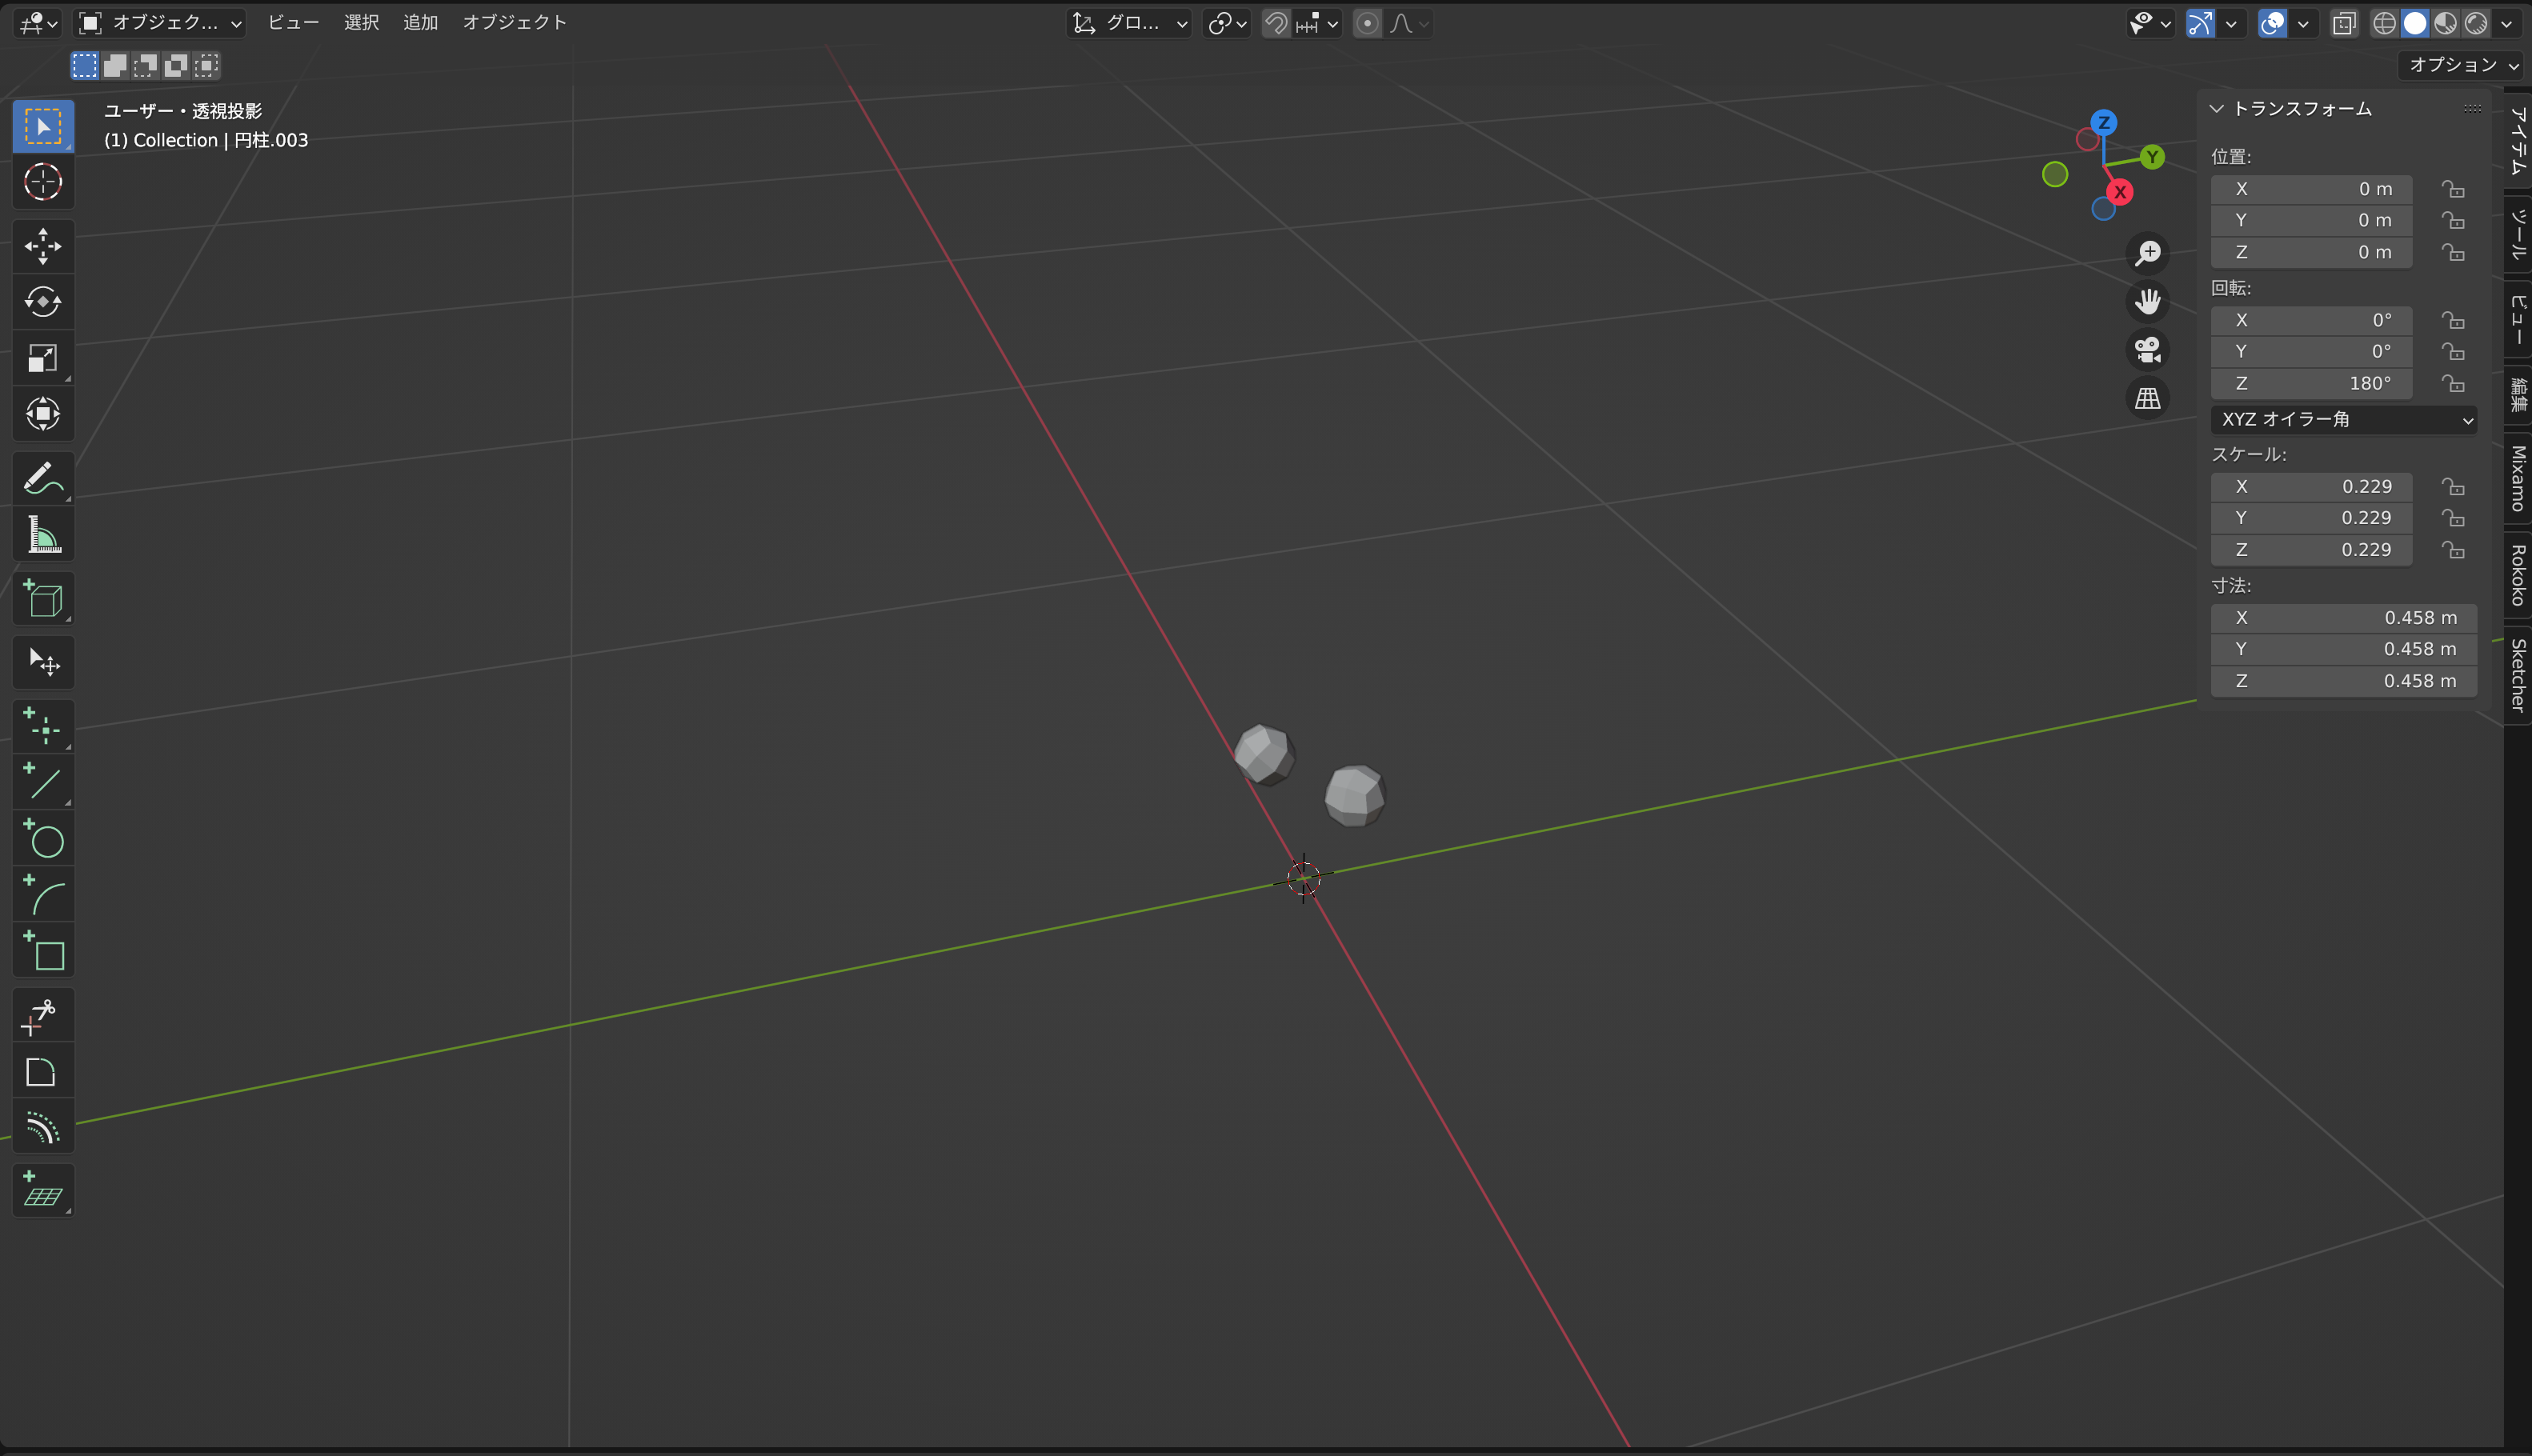Select the Rotate tool
The width and height of the screenshot is (2532, 1456).
click(x=43, y=302)
